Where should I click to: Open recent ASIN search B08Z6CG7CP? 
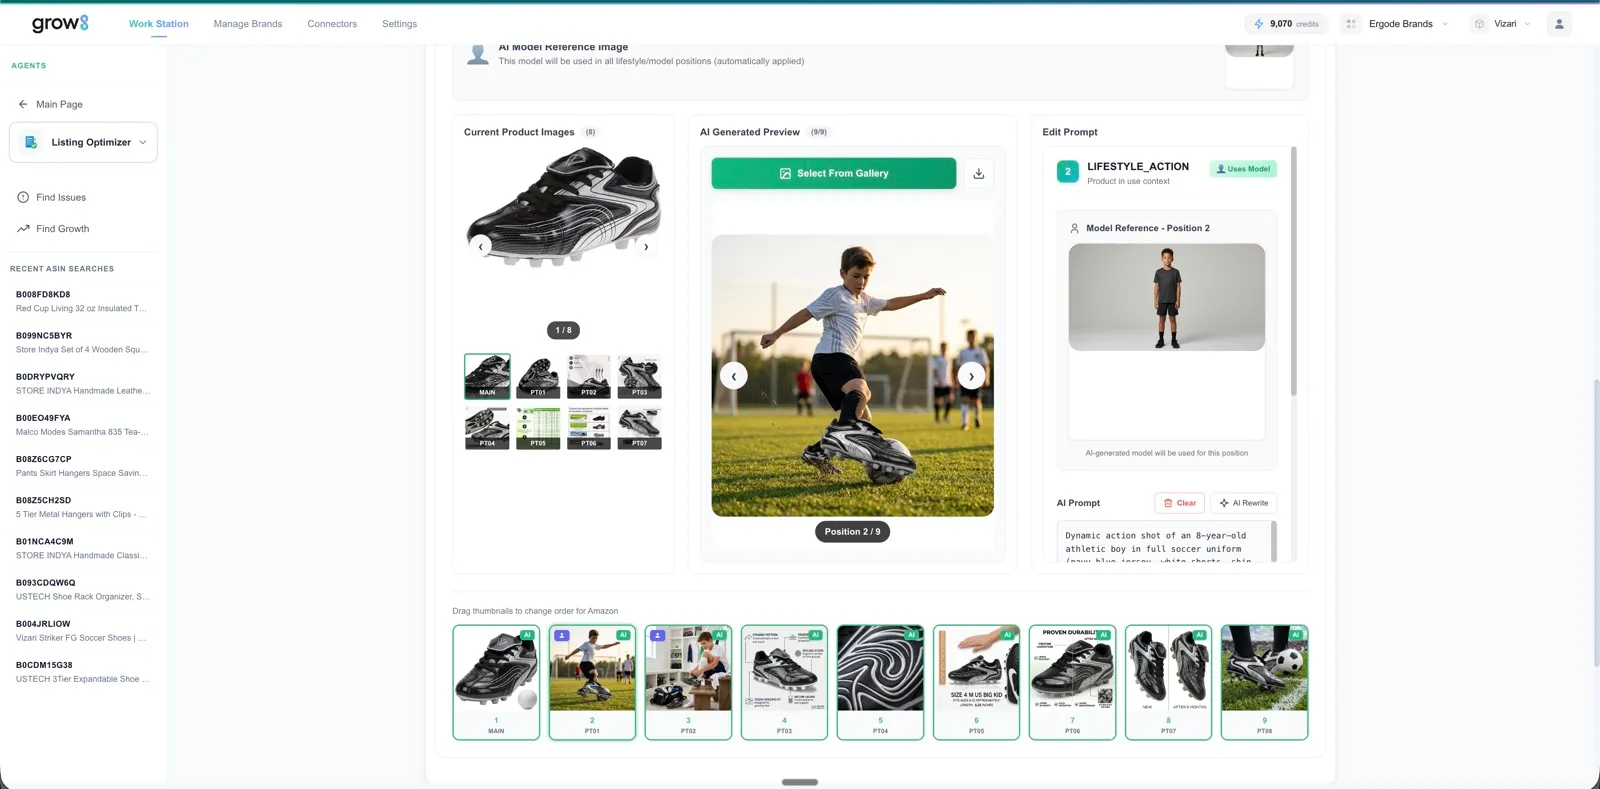point(83,466)
